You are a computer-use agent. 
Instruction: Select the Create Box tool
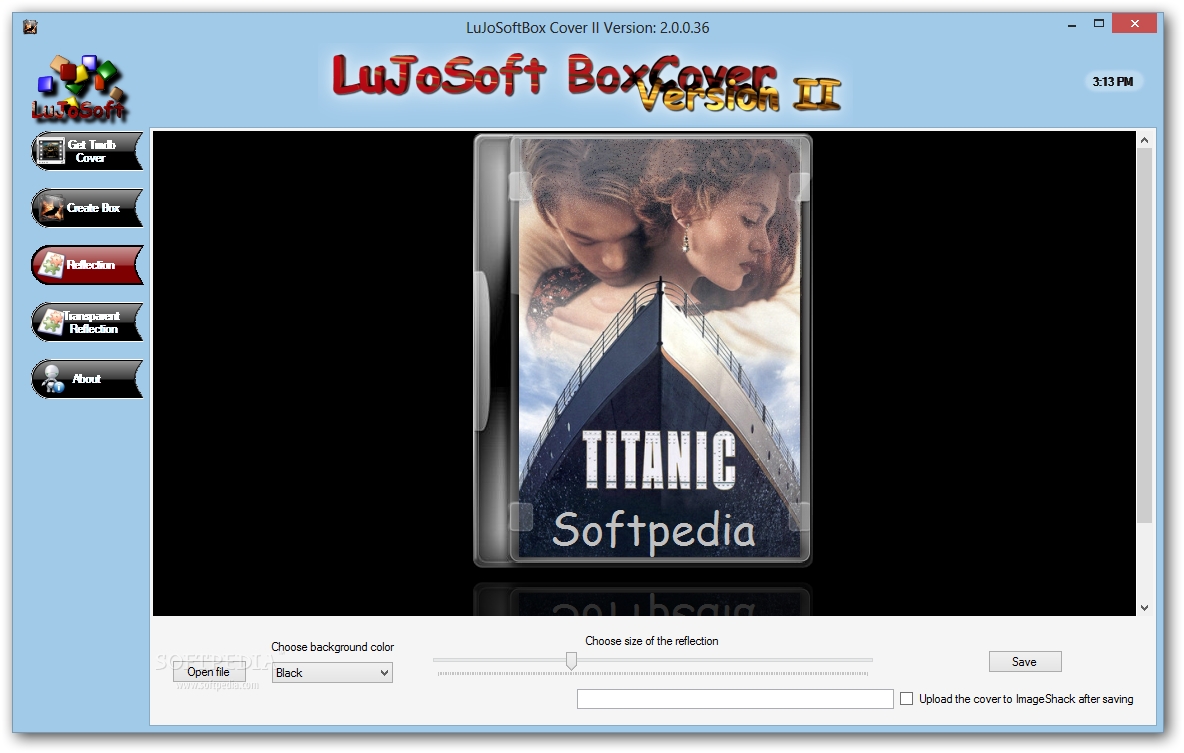coord(87,208)
